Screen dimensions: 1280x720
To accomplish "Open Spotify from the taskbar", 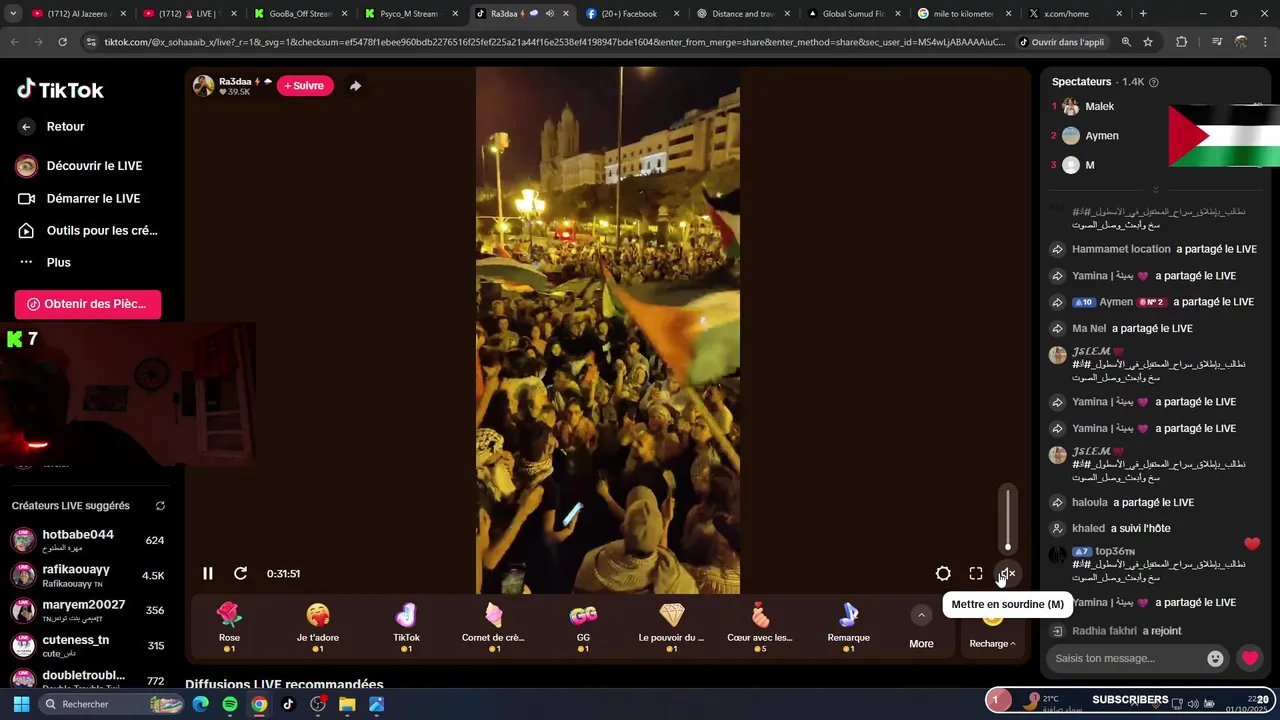I will [230, 704].
